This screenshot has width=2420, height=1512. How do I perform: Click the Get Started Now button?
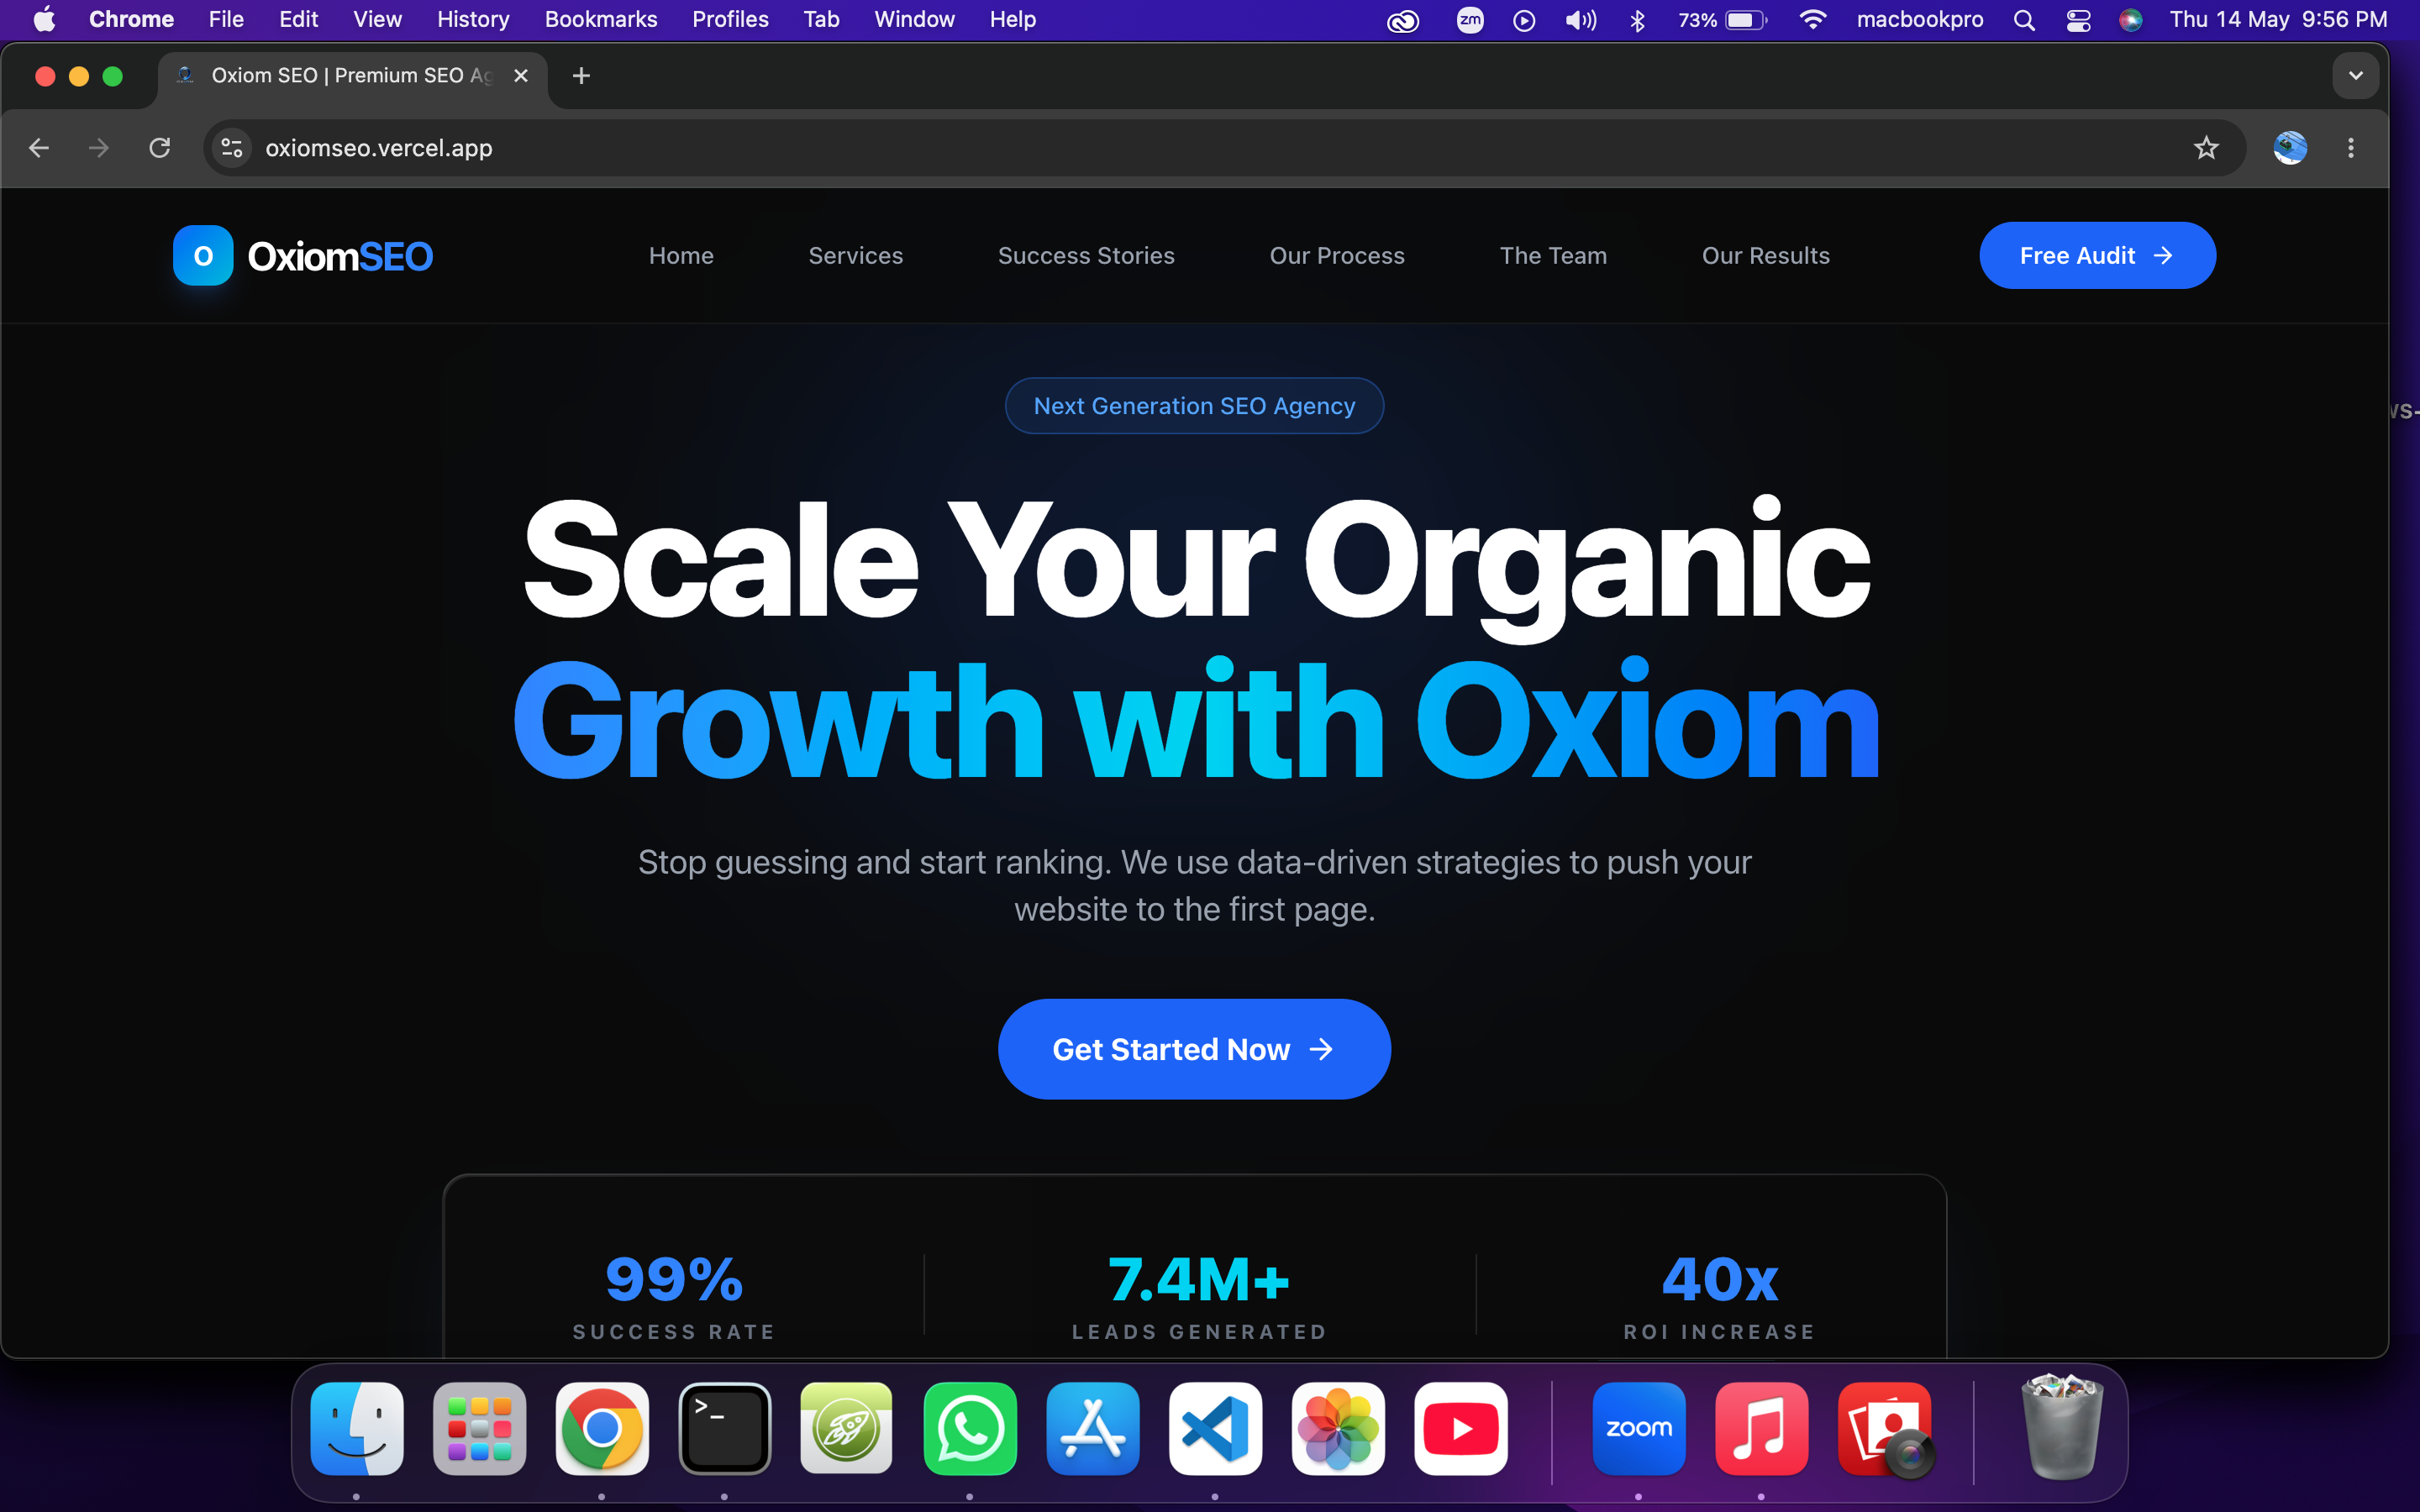1194,1049
